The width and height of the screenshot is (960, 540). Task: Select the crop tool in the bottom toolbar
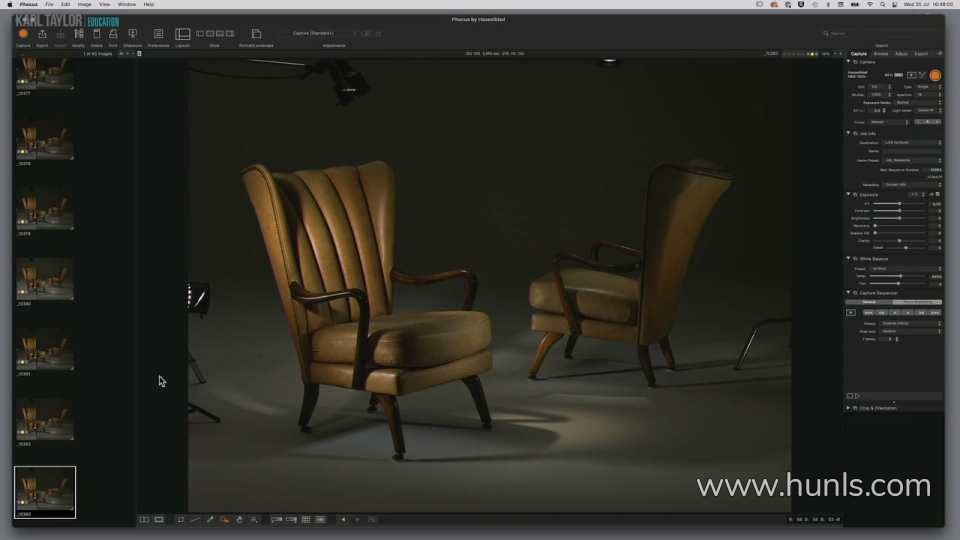pos(180,519)
